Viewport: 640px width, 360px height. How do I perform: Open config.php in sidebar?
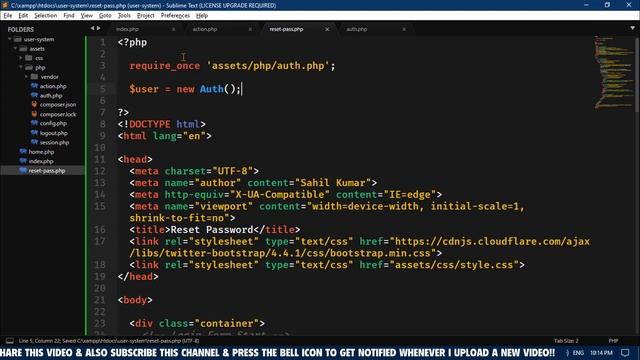53,123
